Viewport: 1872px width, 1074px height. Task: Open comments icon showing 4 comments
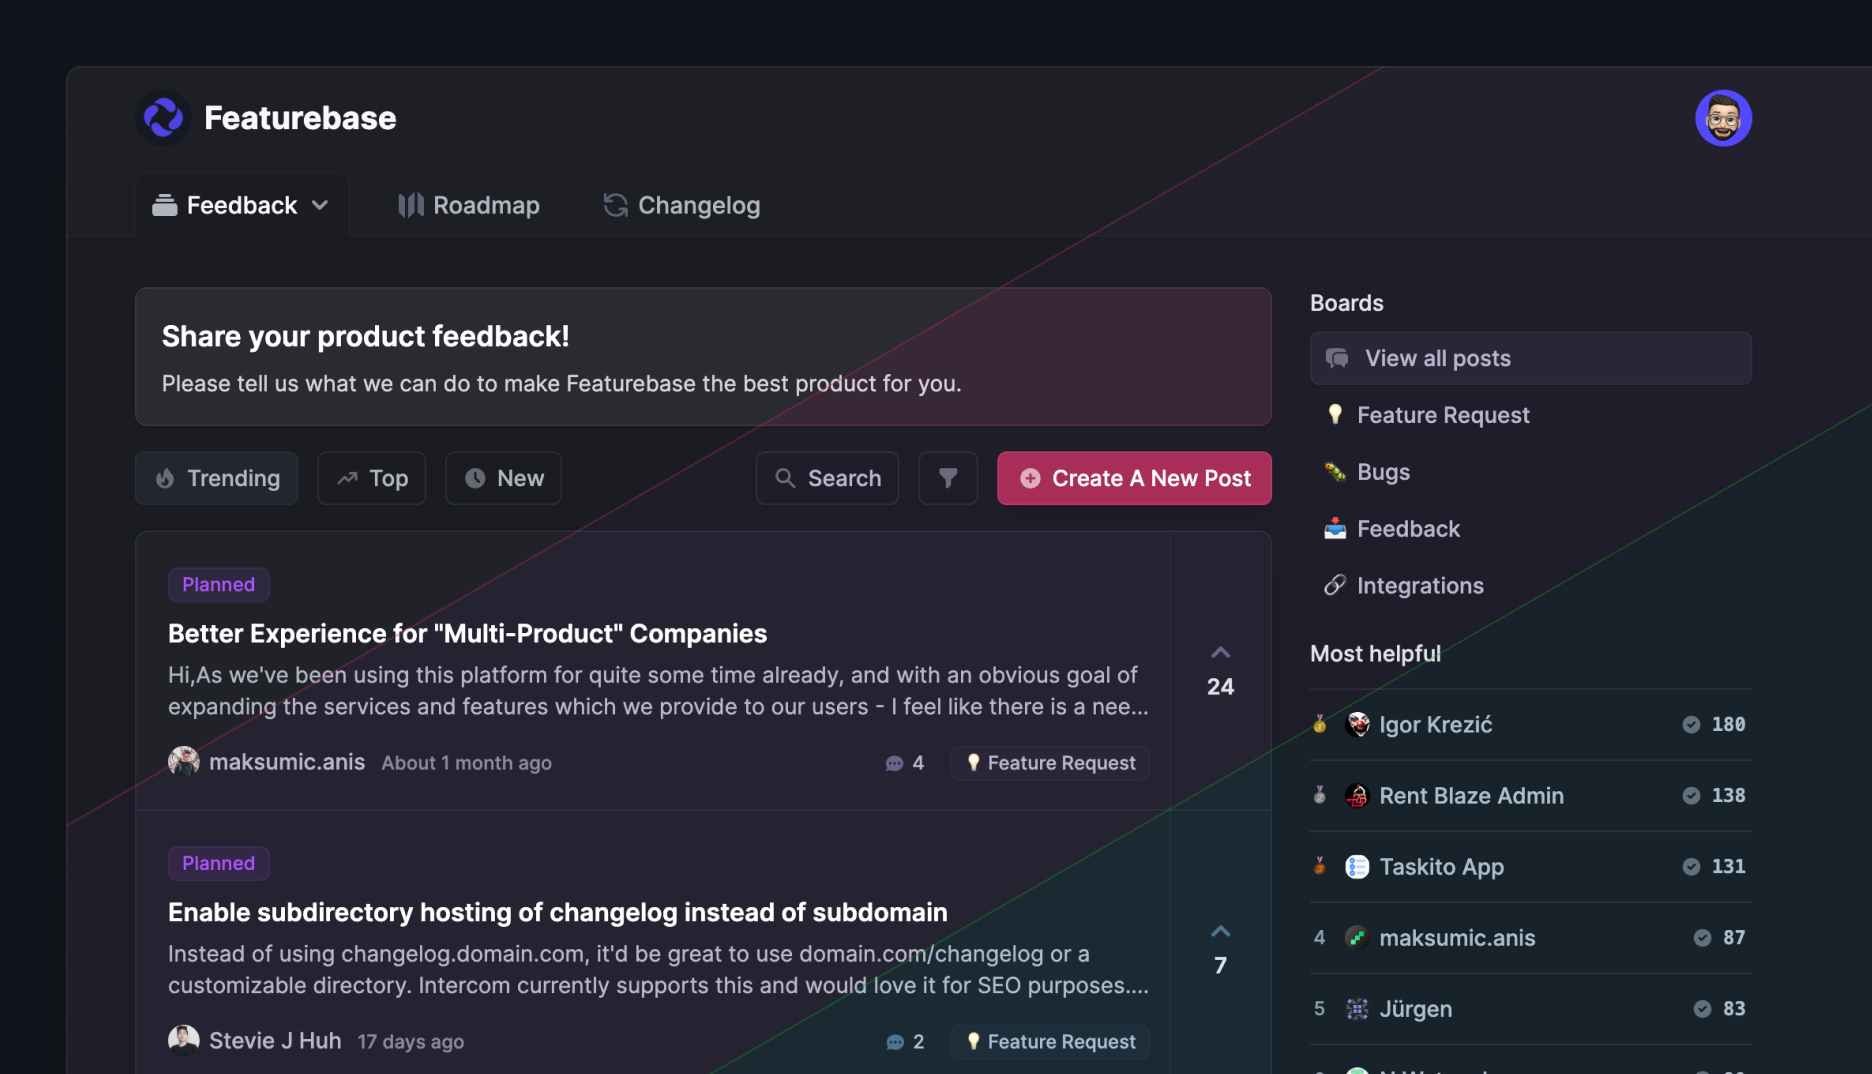pyautogui.click(x=895, y=763)
